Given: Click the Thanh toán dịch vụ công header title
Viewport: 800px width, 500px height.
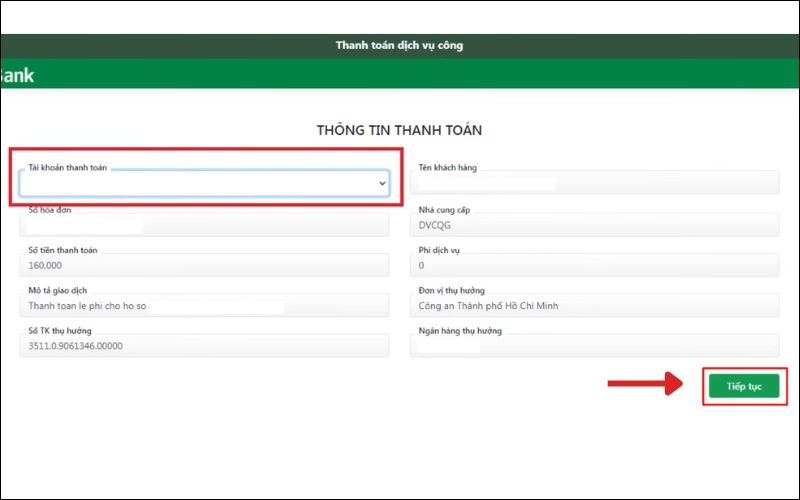Looking at the screenshot, I should click(x=399, y=45).
